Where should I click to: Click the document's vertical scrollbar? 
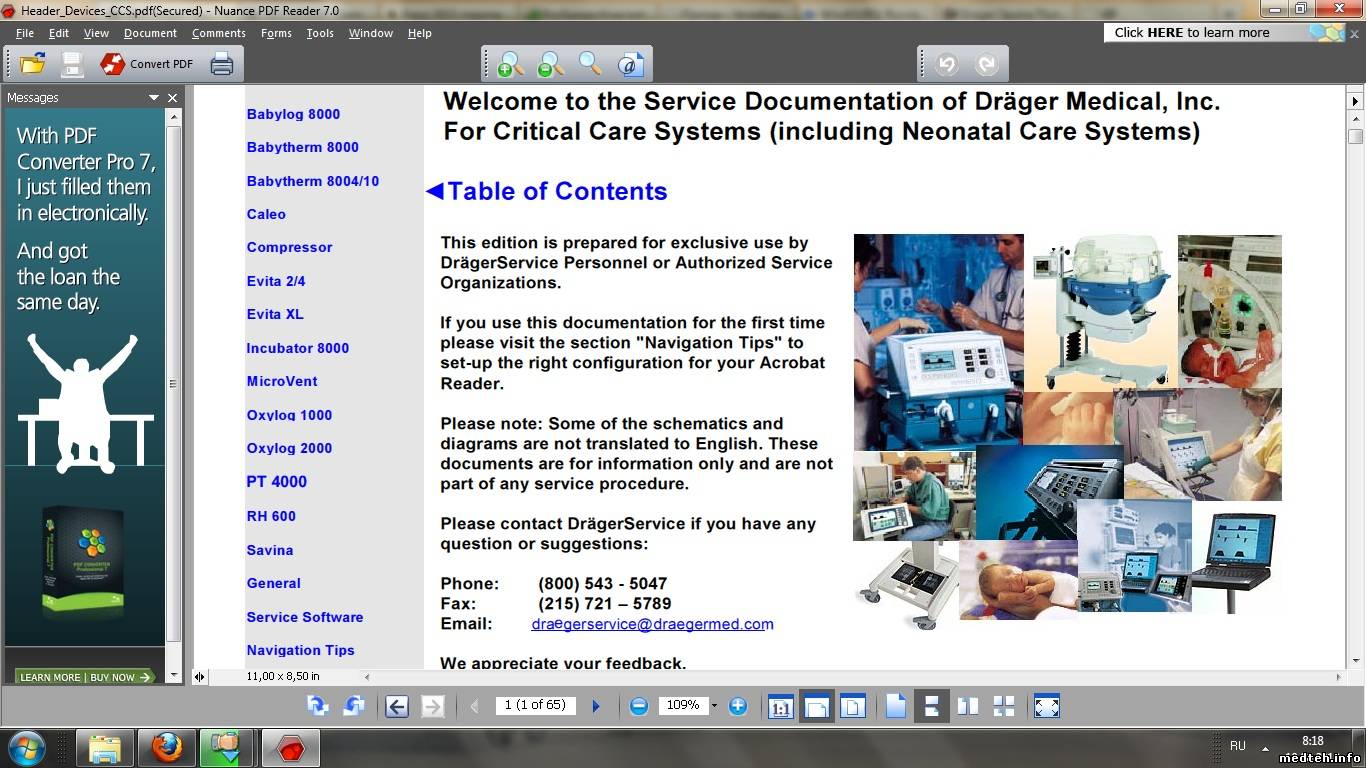pyautogui.click(x=1355, y=400)
